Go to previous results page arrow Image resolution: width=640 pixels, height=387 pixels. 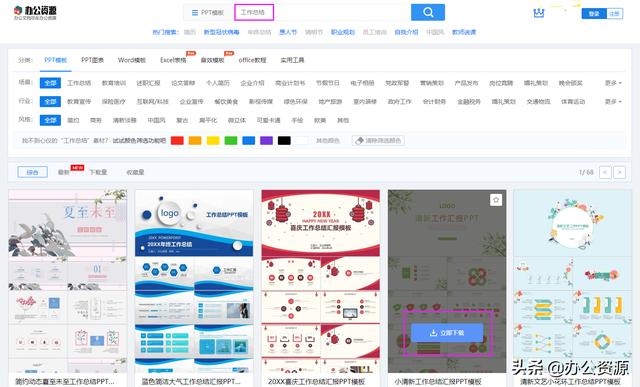coord(605,172)
